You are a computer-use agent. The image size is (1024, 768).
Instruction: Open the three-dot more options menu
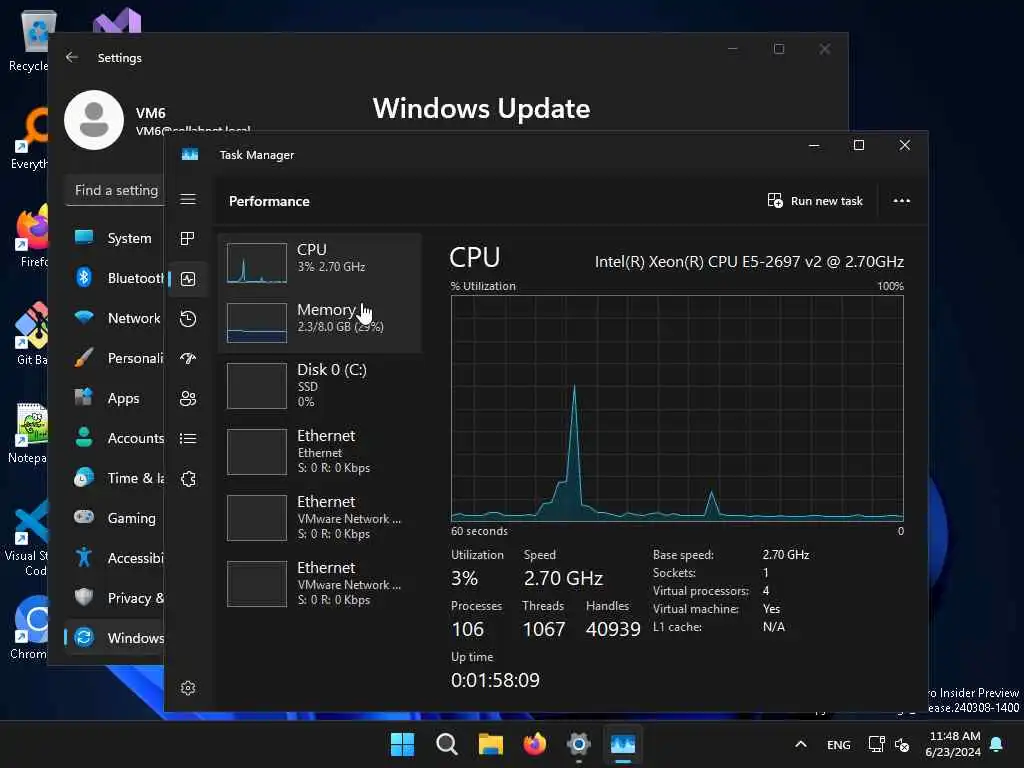[x=901, y=200]
